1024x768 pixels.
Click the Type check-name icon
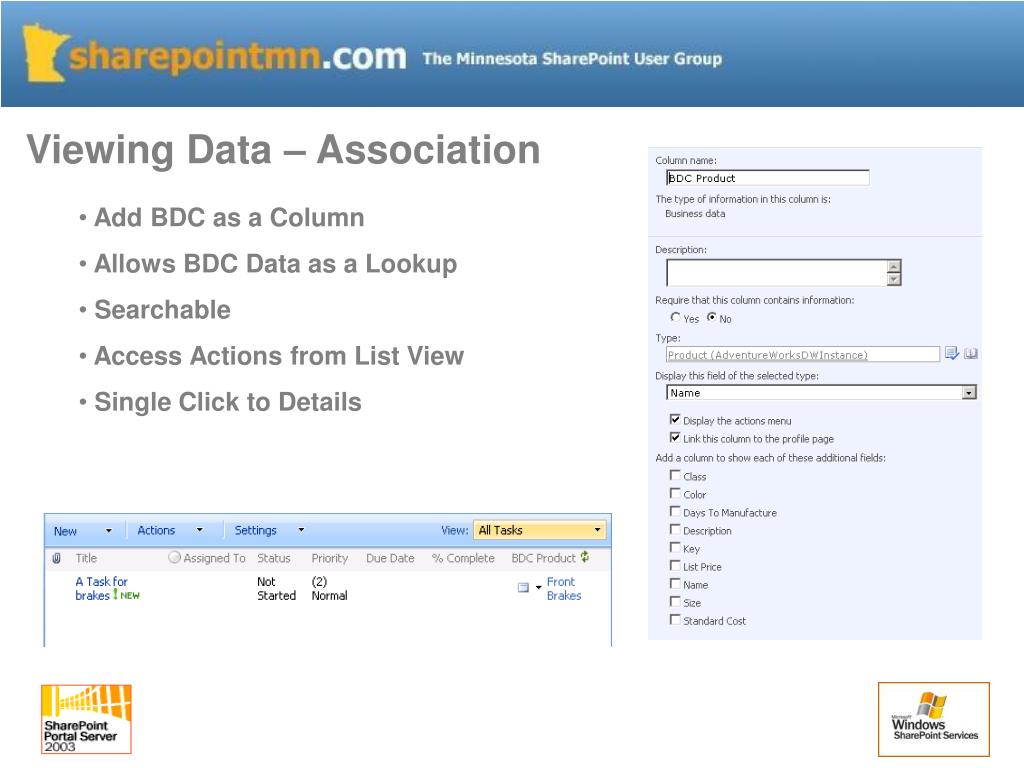pos(952,353)
